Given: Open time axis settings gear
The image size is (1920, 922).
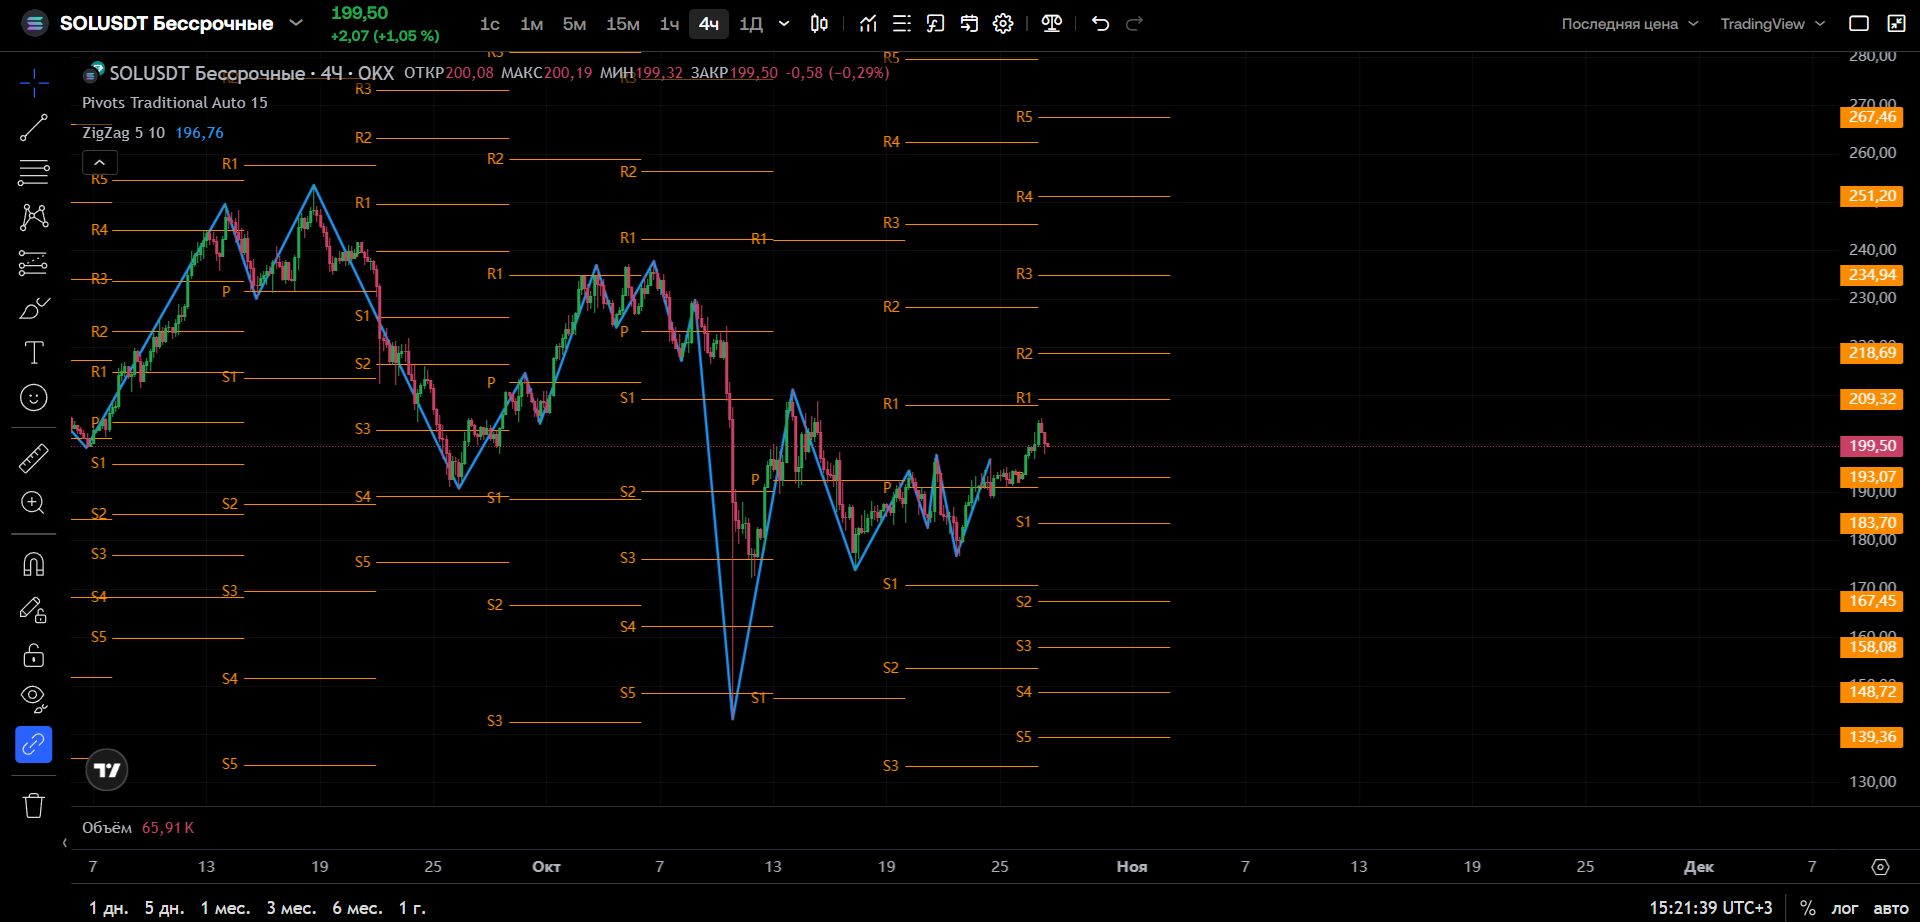Looking at the screenshot, I should pyautogui.click(x=1880, y=867).
